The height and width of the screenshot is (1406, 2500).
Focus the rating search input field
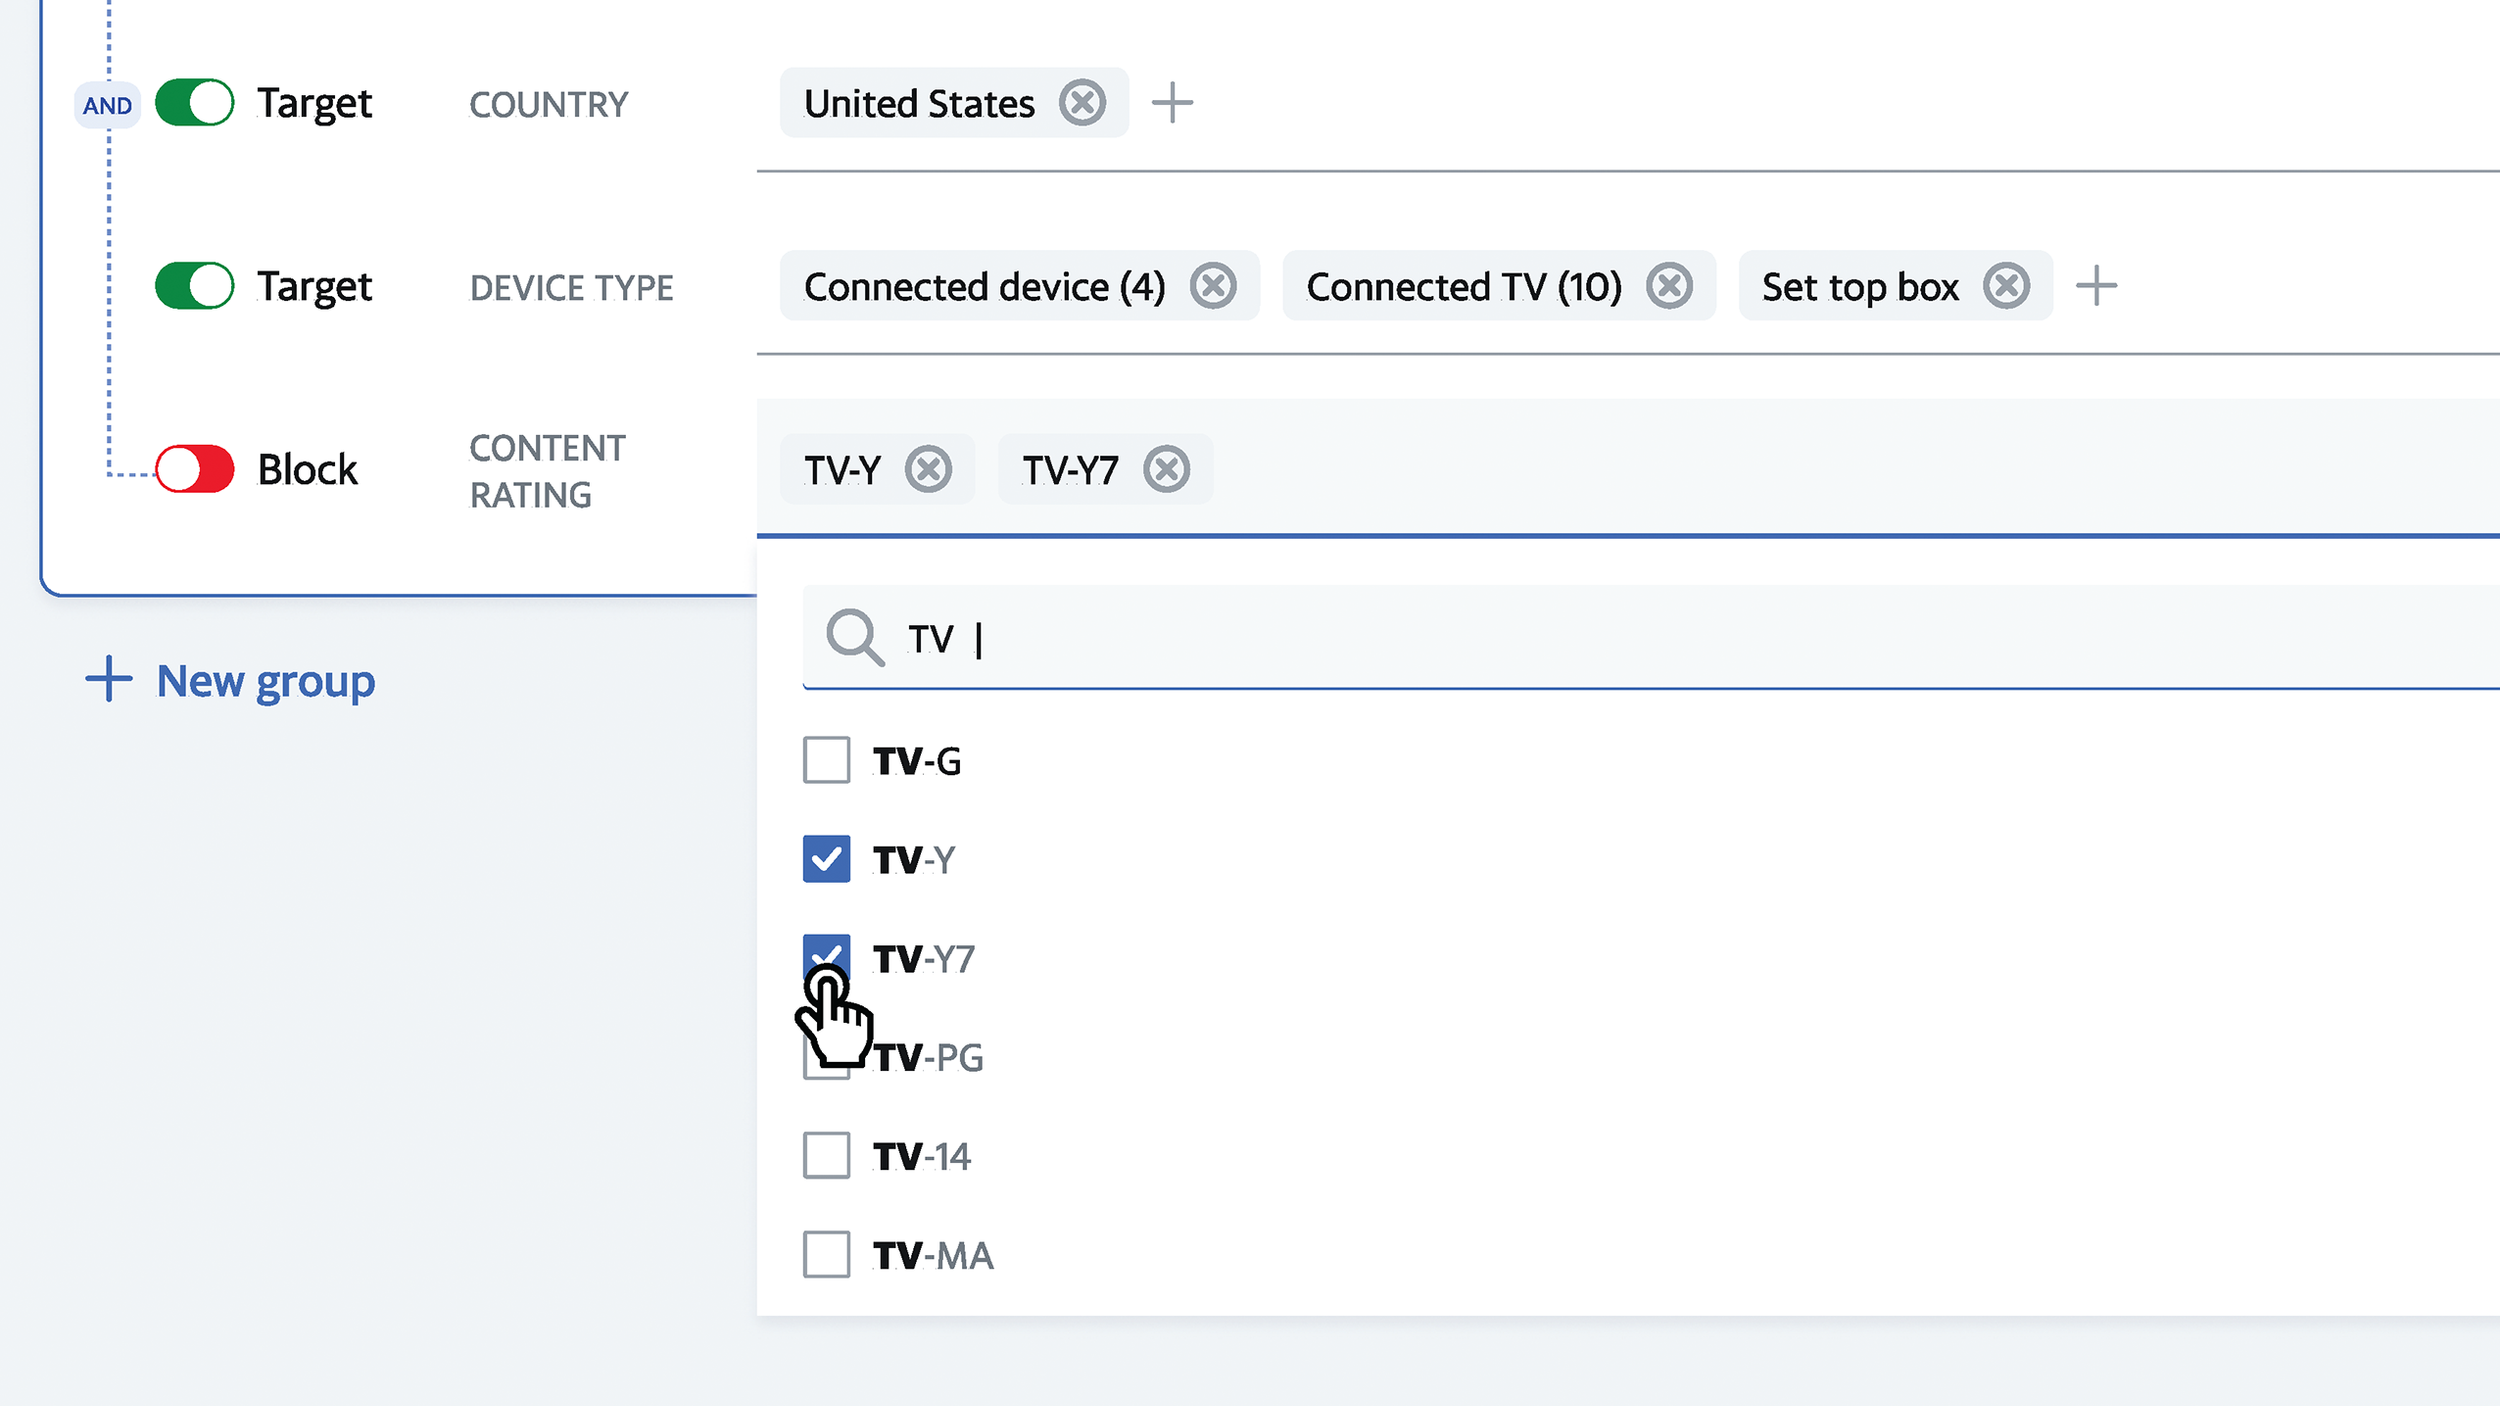[1600, 638]
